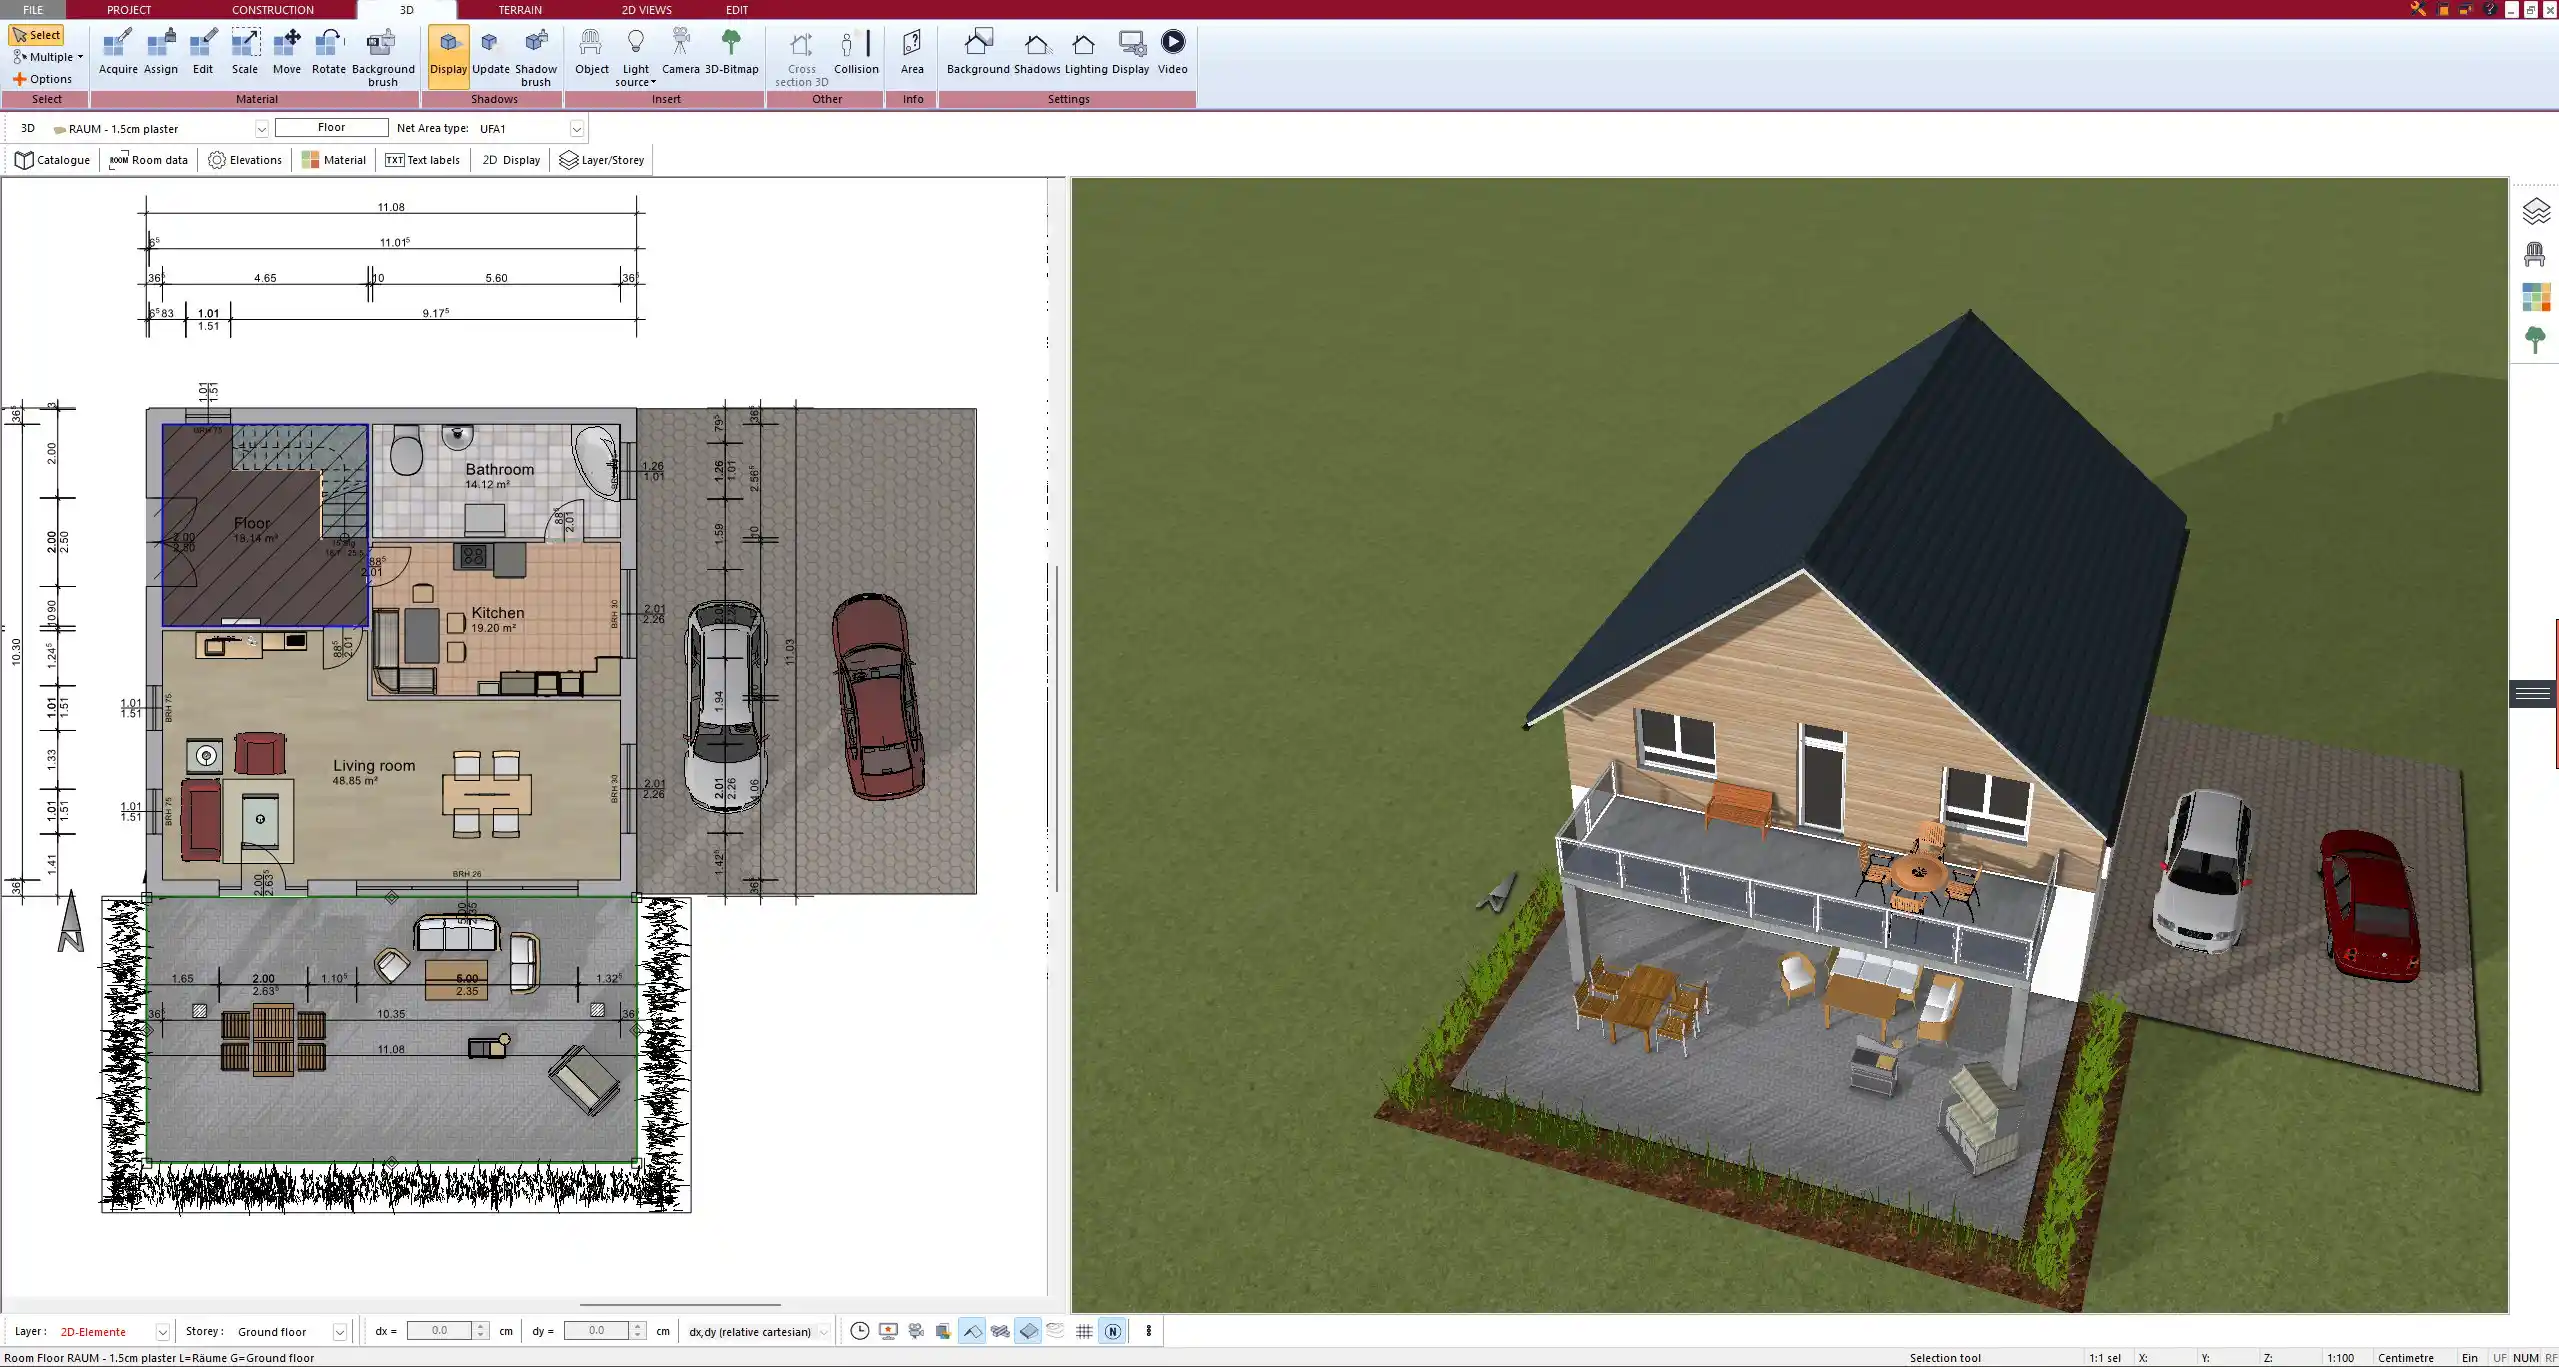Select the Cross section 3D tool

click(x=799, y=55)
